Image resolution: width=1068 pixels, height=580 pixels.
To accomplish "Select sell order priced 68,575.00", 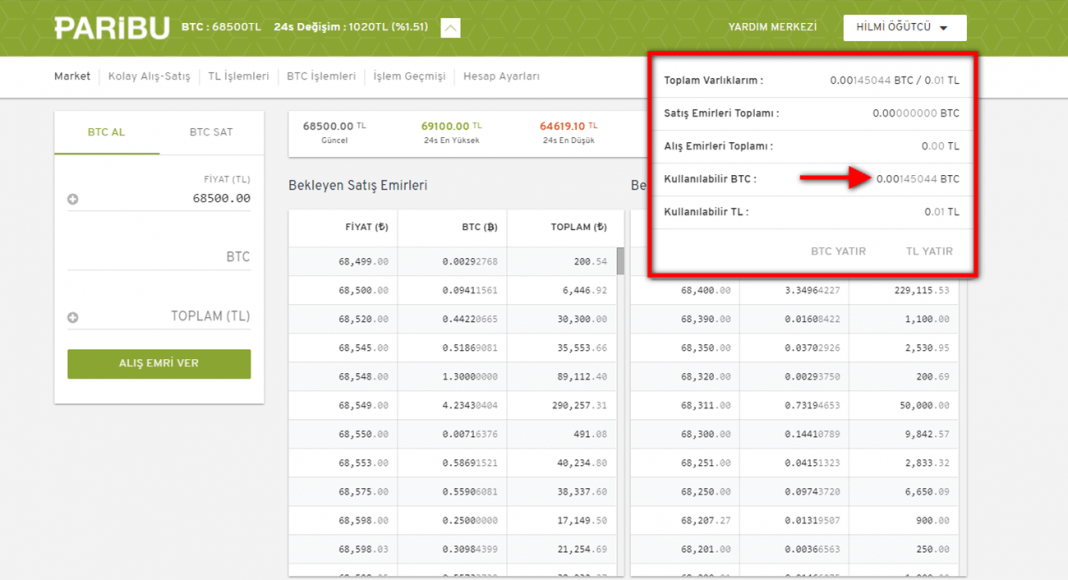I will 452,492.
